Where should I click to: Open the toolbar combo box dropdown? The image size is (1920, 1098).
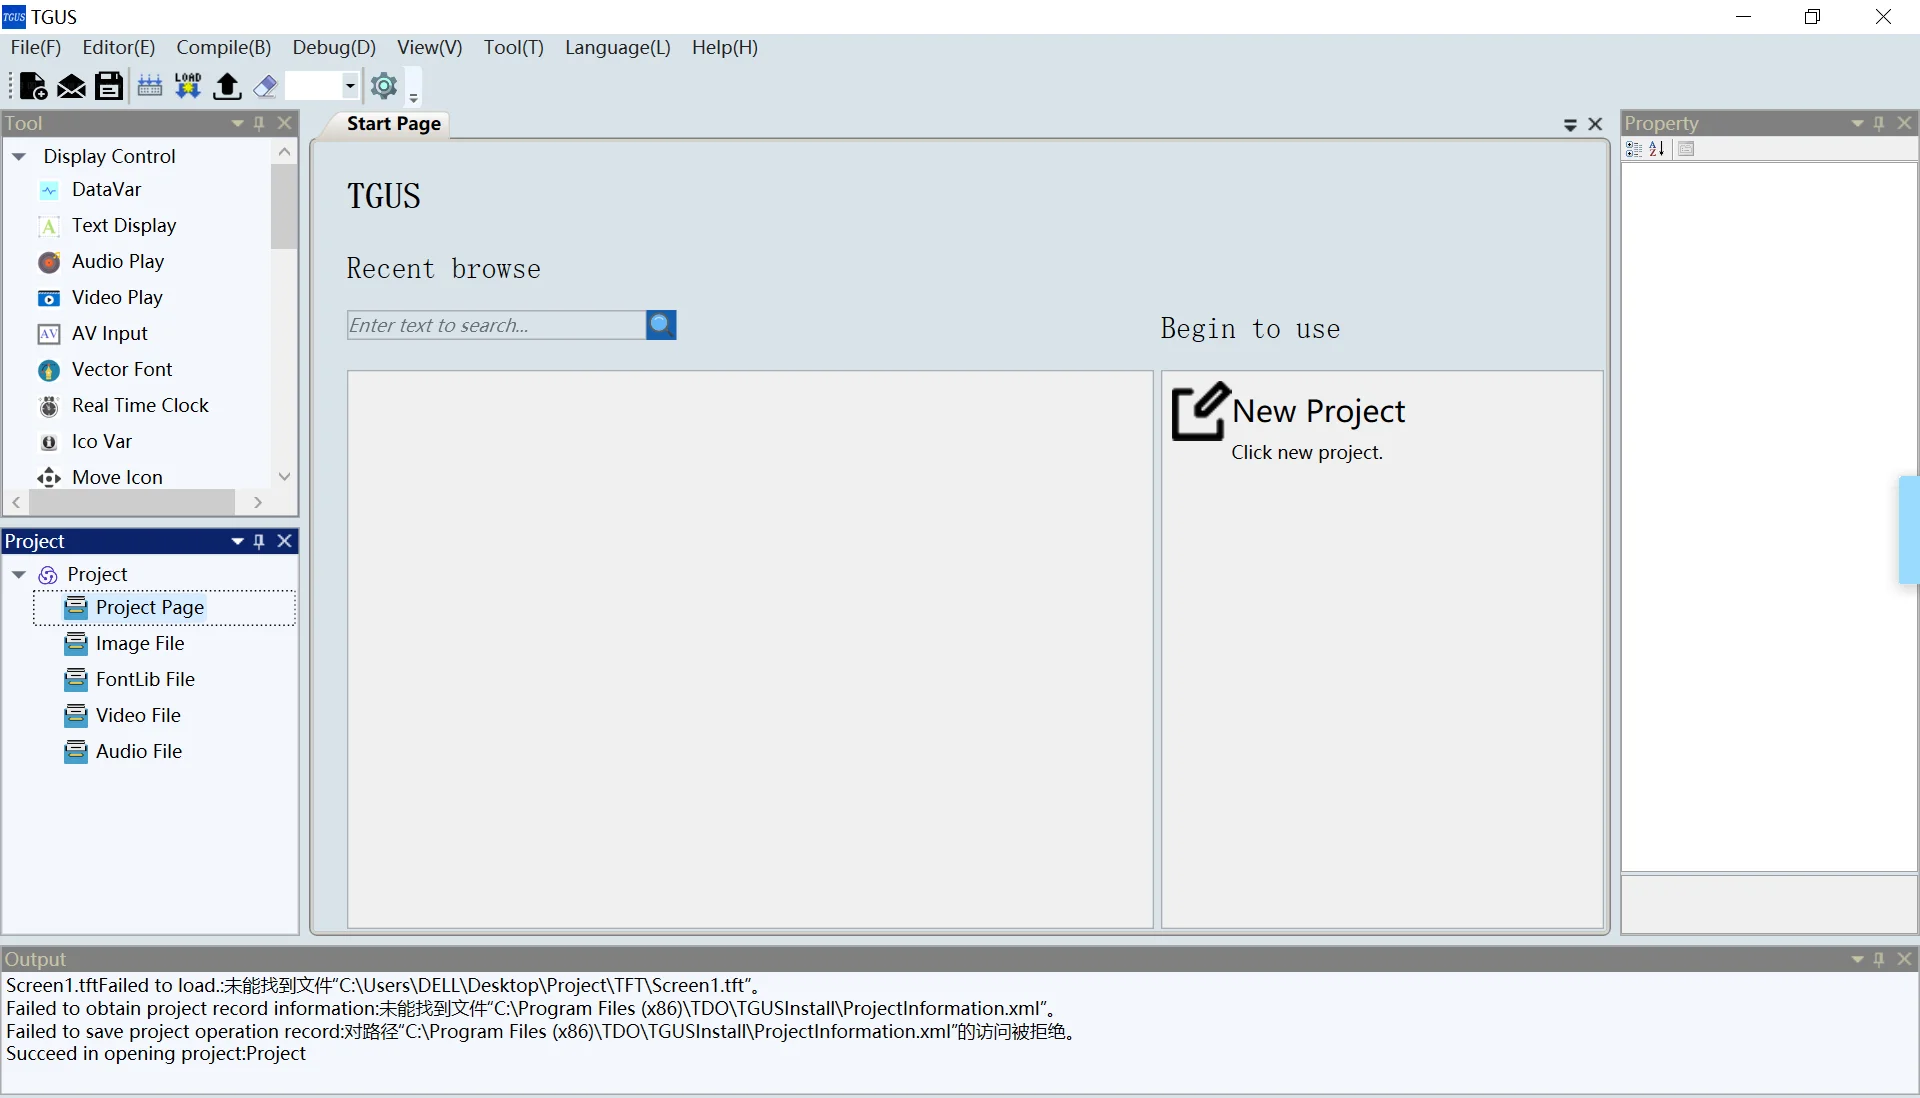tap(350, 87)
